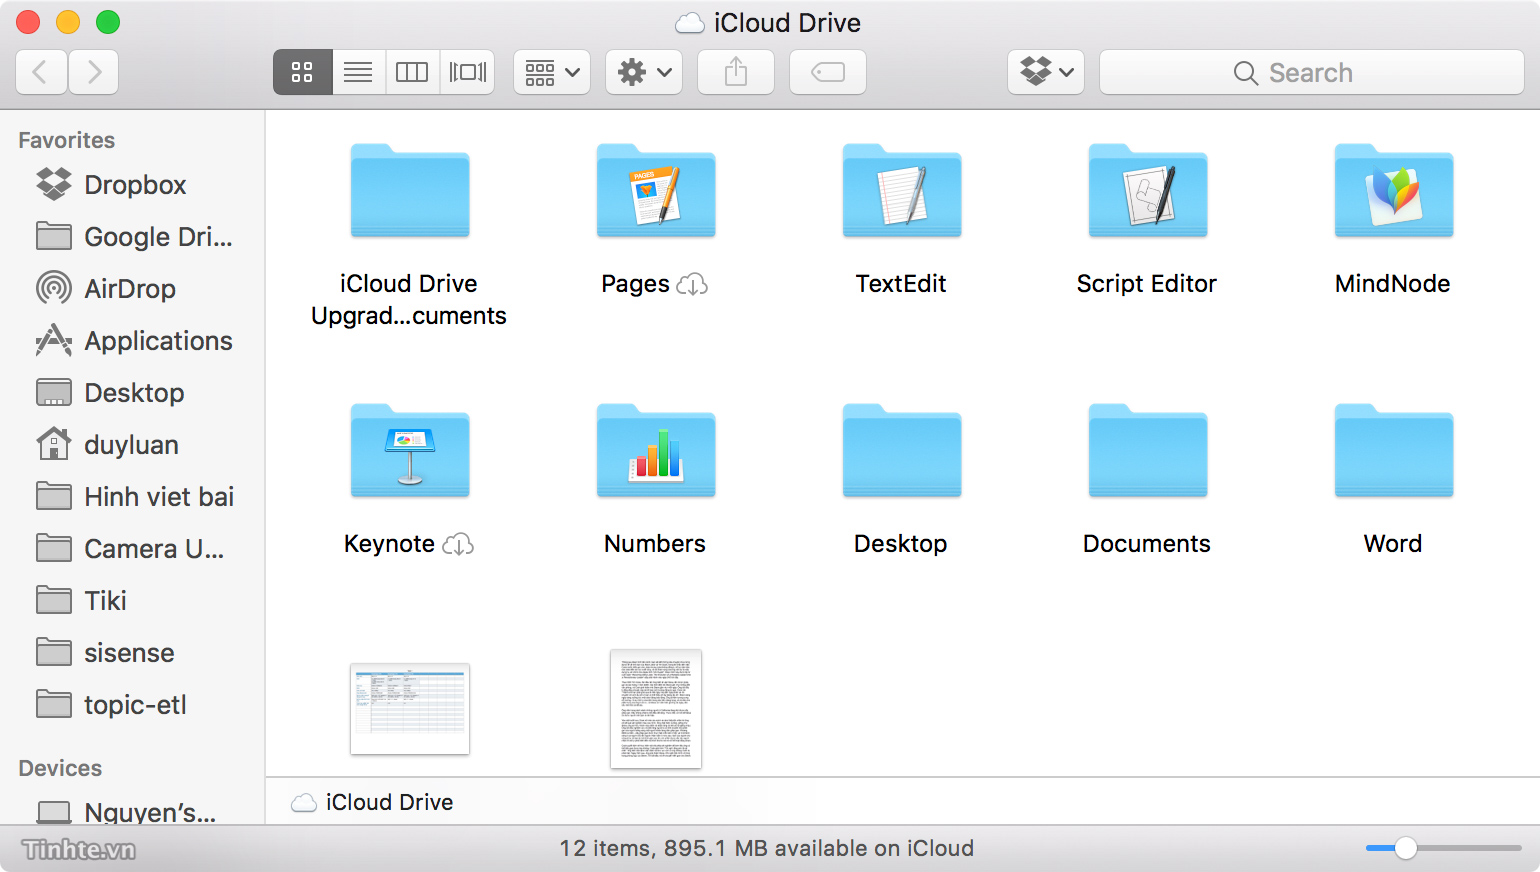
Task: Switch to column view
Action: [x=412, y=72]
